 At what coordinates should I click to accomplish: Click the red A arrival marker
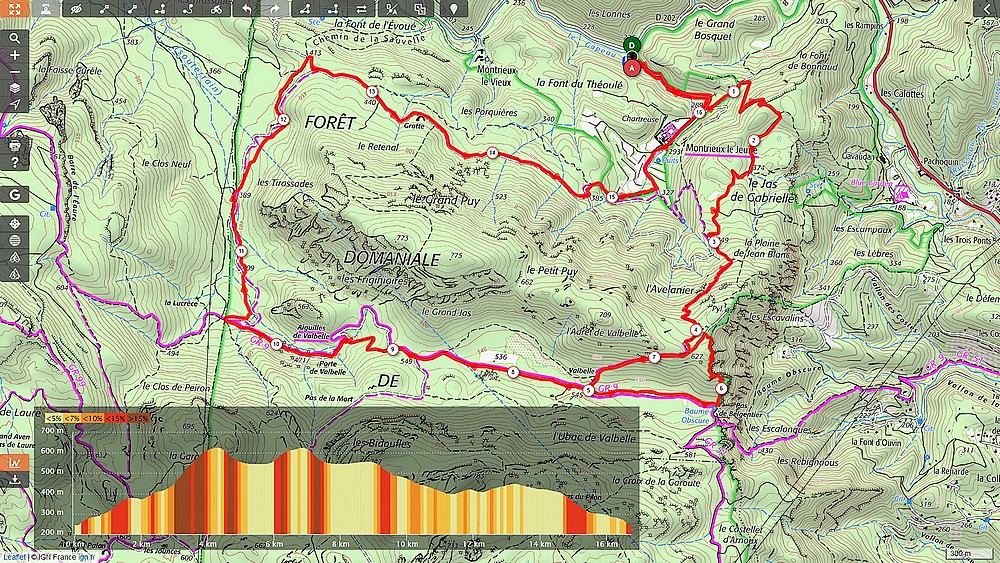631,68
